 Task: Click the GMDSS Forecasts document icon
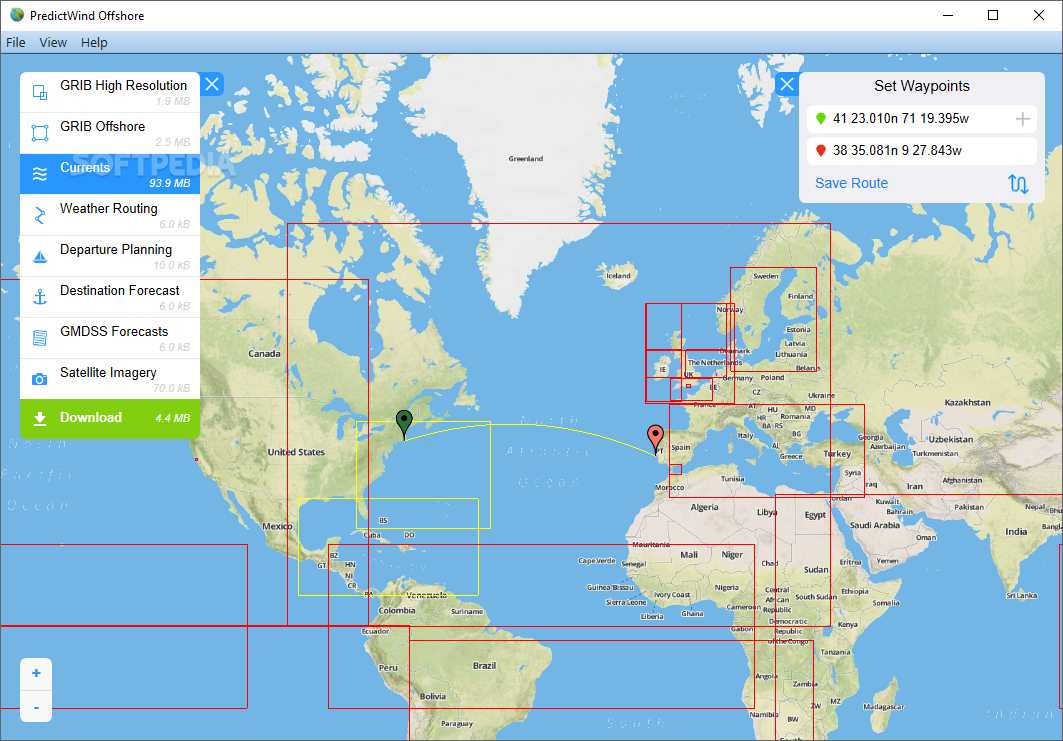tap(40, 338)
